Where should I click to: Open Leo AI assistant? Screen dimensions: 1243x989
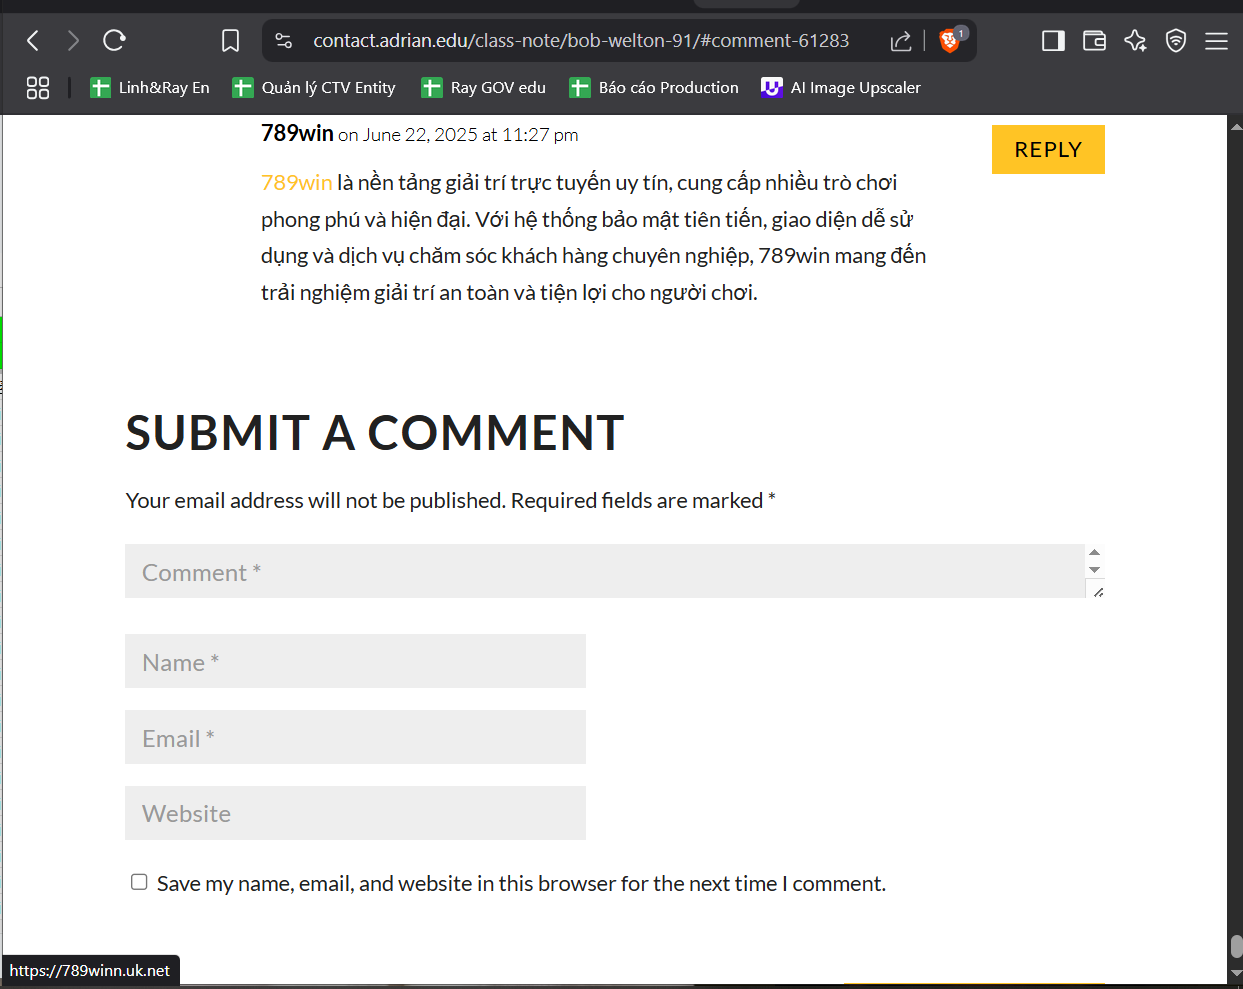pos(1135,40)
